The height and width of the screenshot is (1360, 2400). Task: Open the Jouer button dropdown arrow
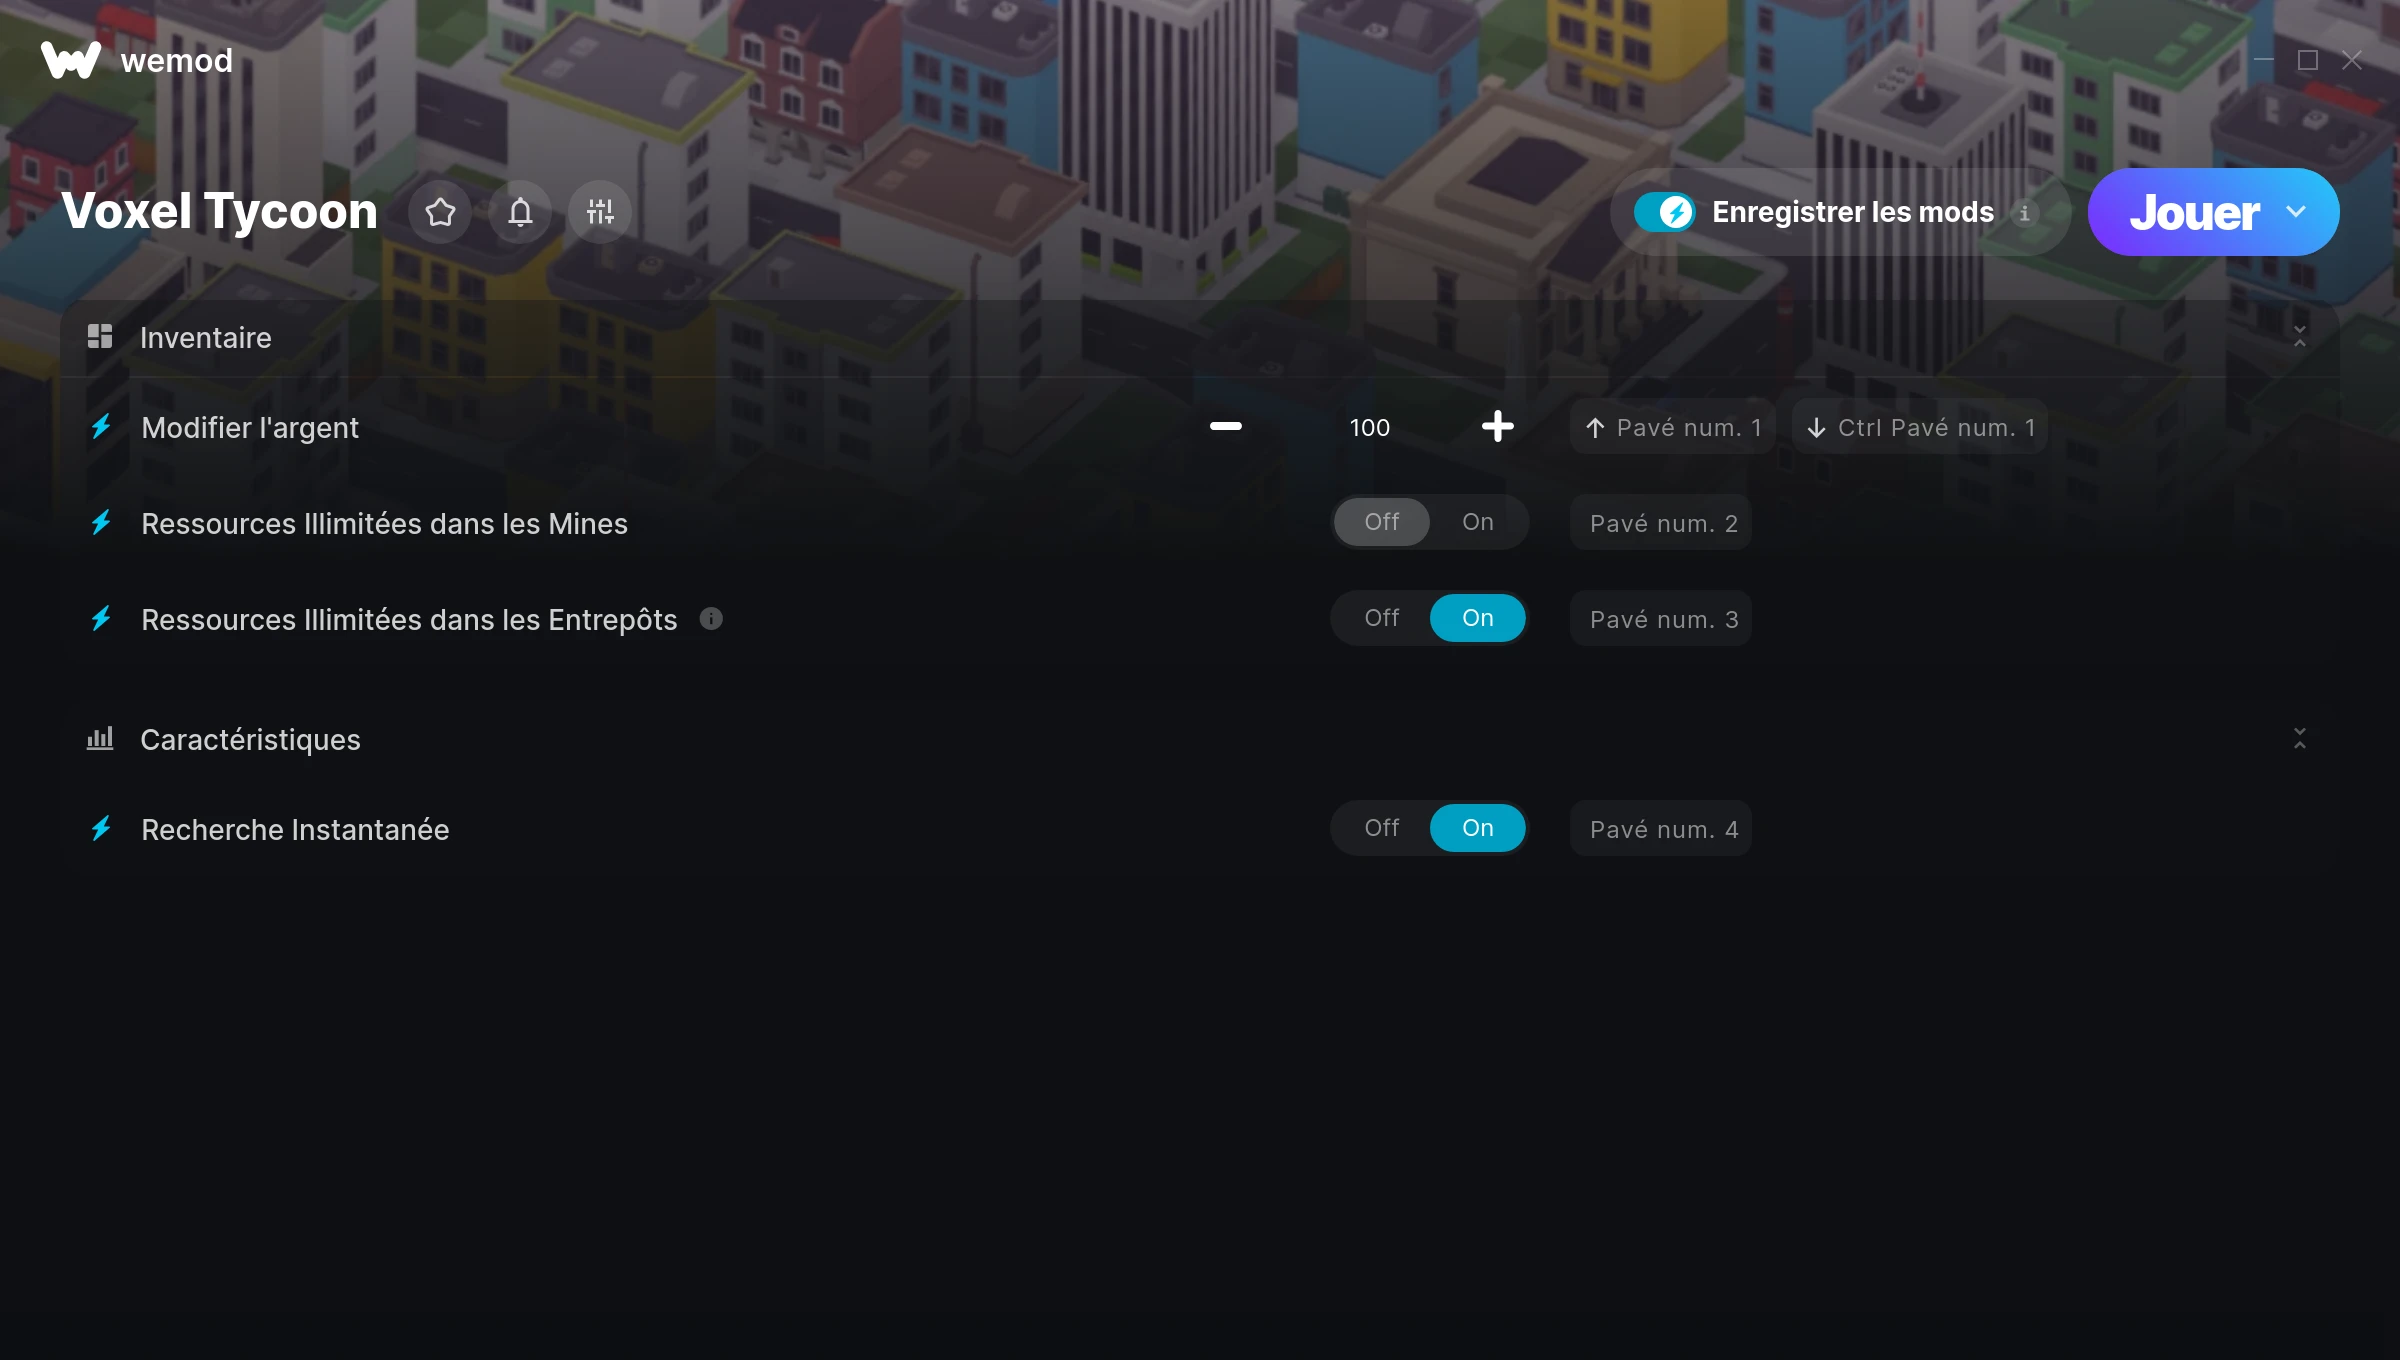(2296, 212)
